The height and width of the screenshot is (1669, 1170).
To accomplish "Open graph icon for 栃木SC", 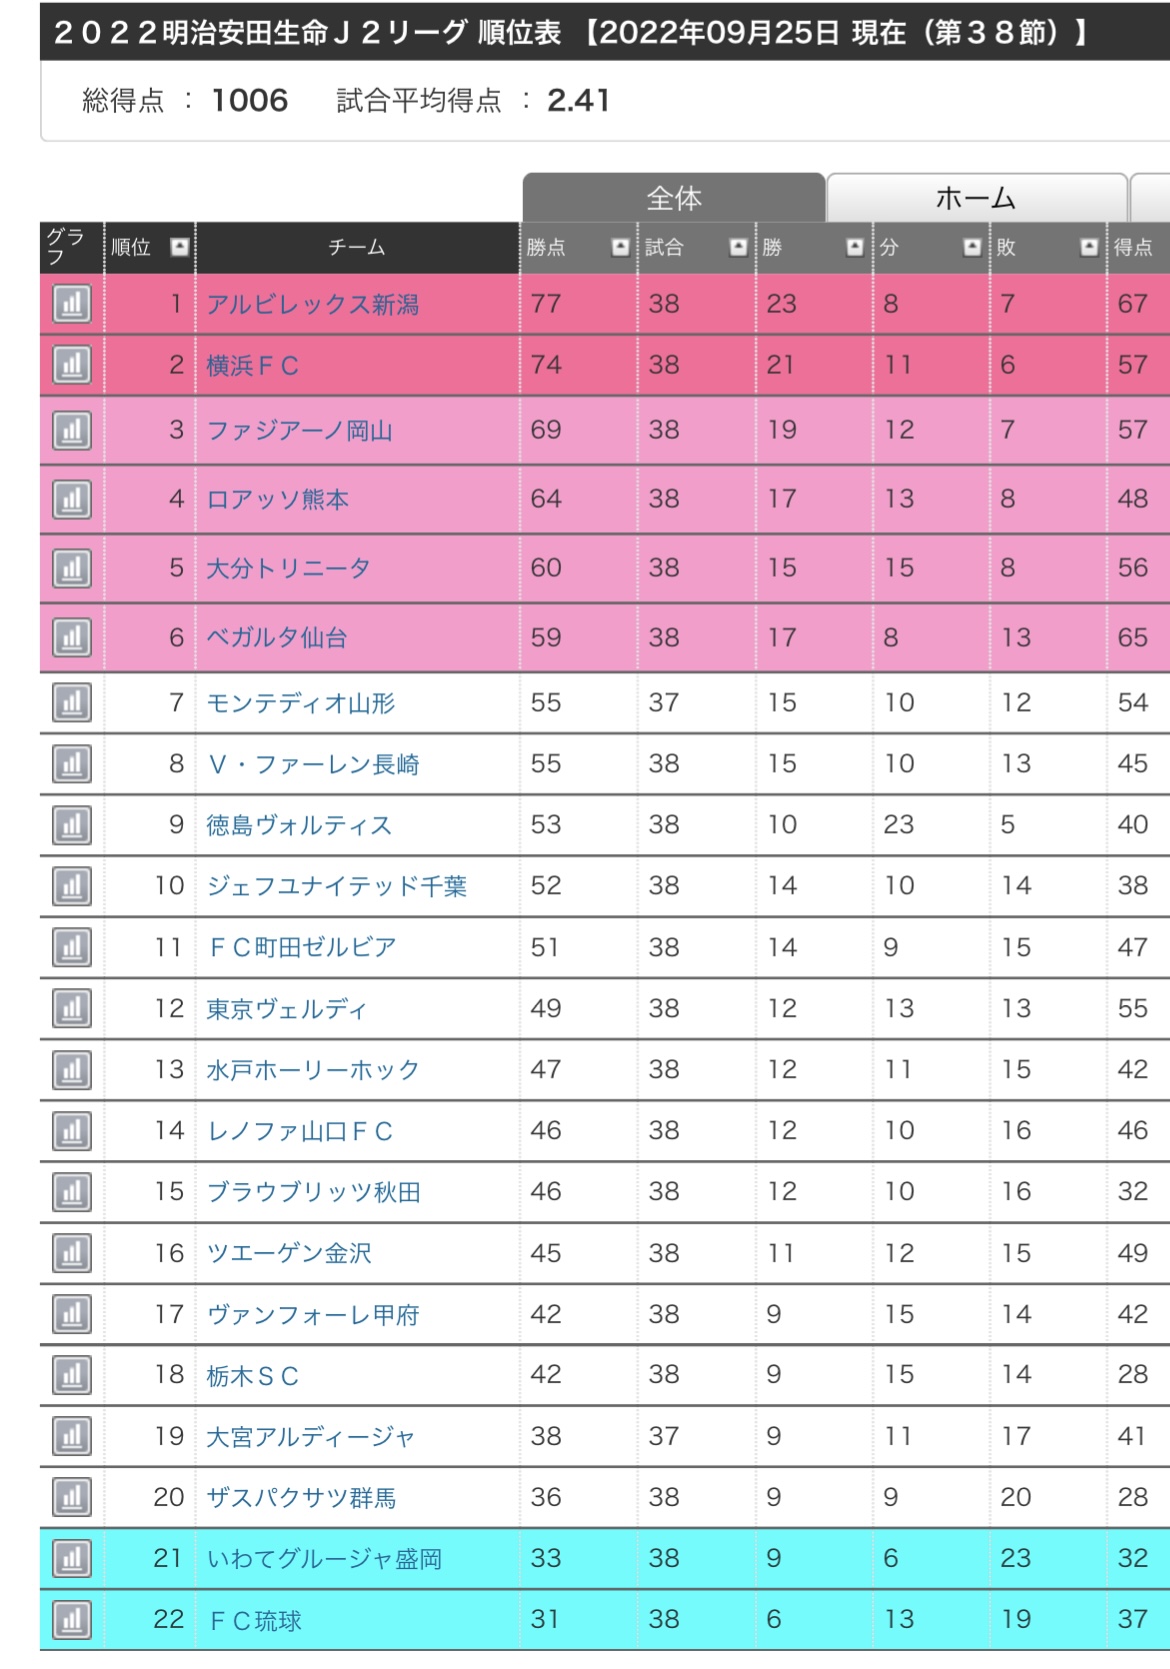I will click(x=72, y=1375).
